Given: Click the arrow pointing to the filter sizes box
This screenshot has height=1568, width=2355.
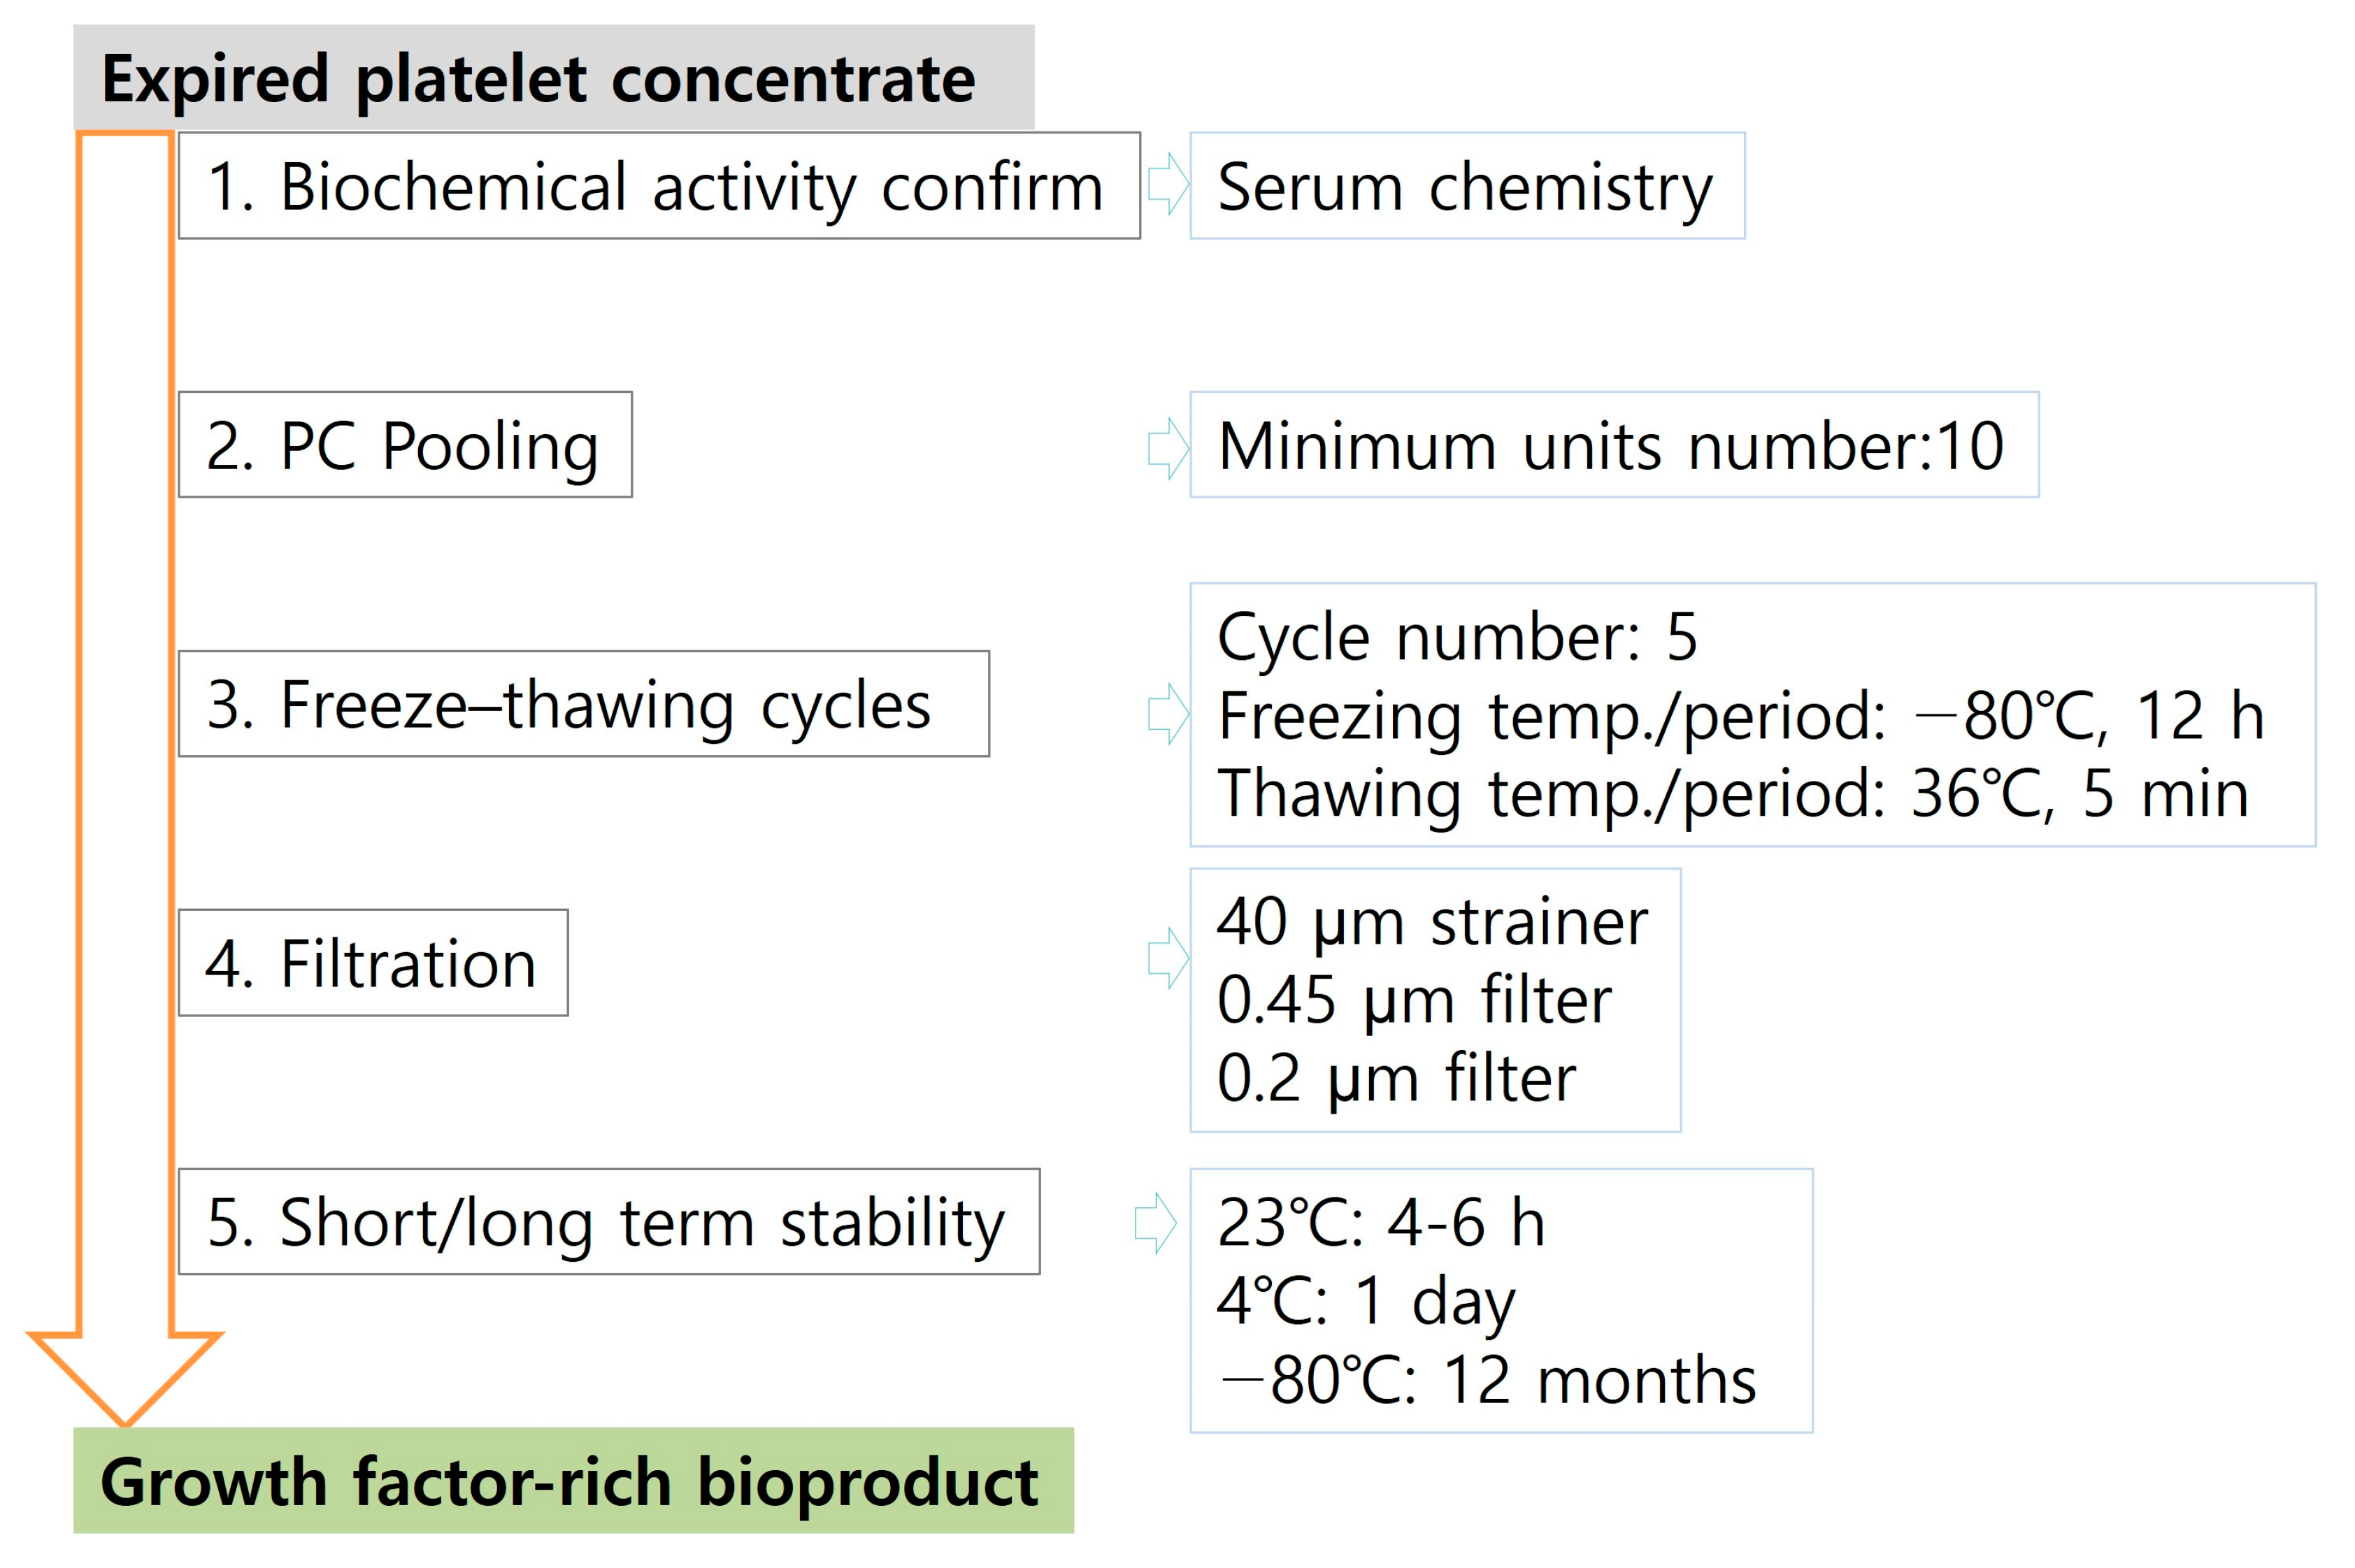Looking at the screenshot, I should pos(1167,958).
